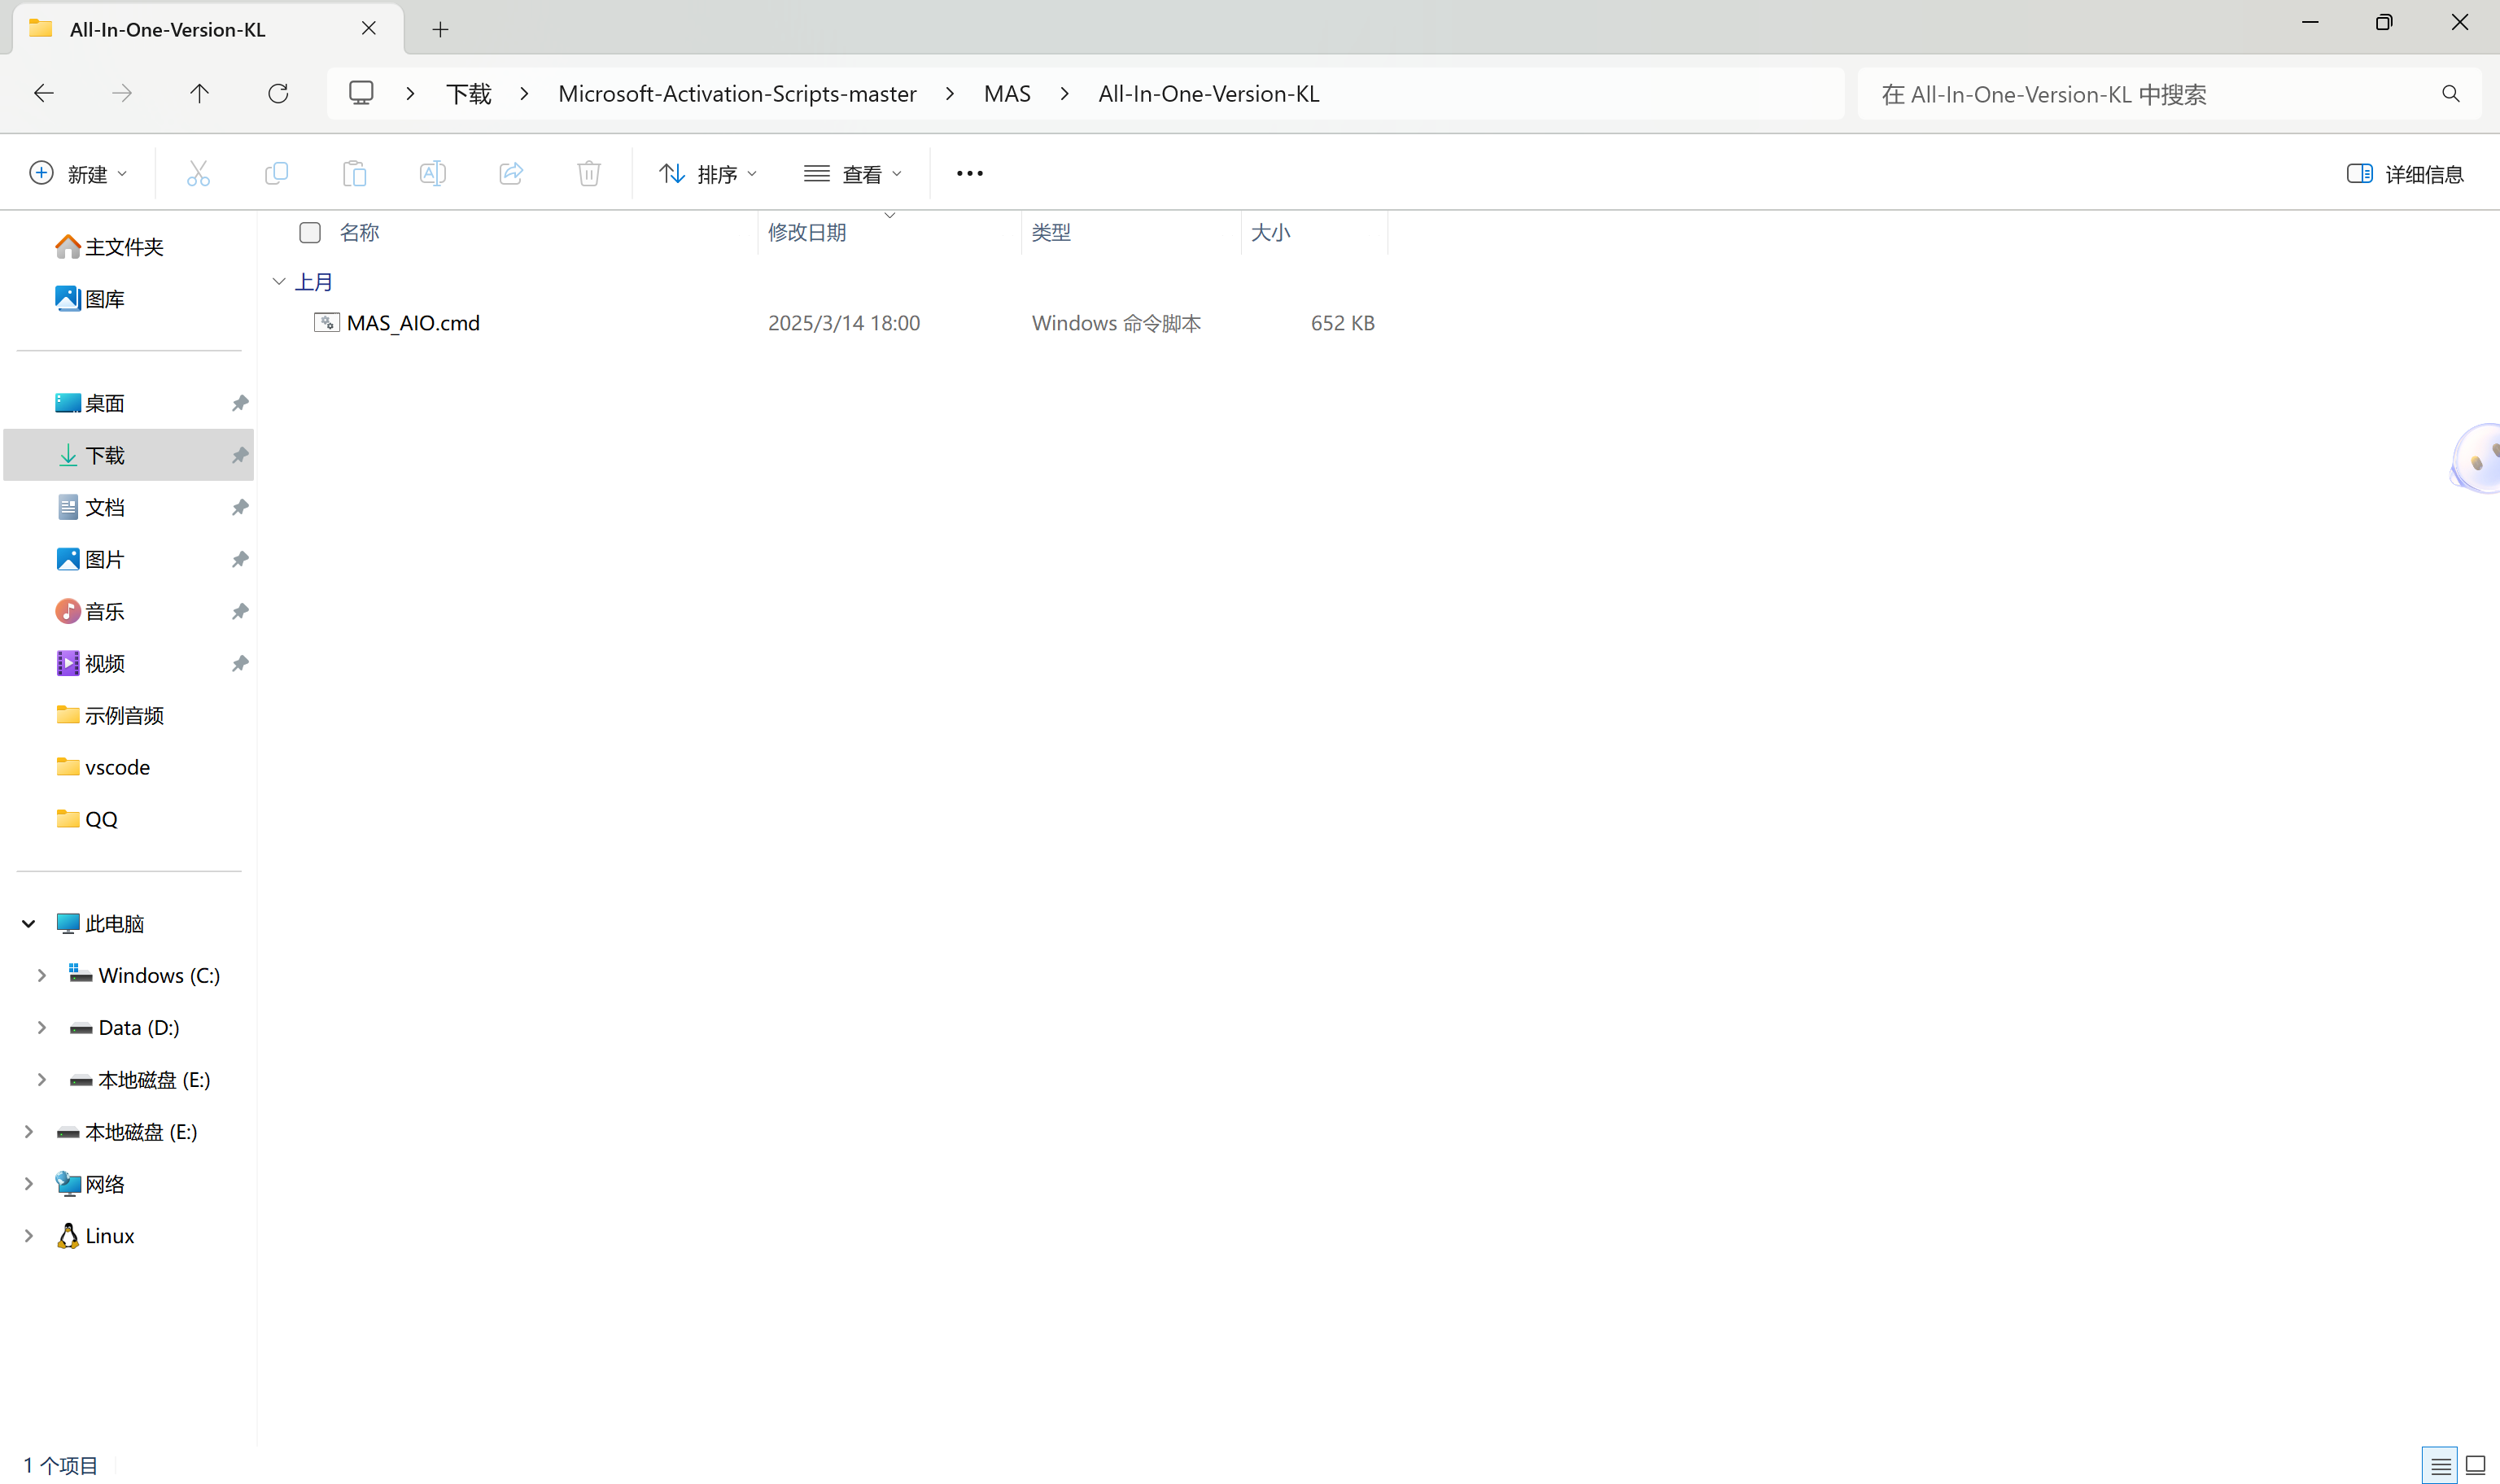The image size is (2500, 1484).
Task: Sort by 名称 column header
Action: [359, 232]
